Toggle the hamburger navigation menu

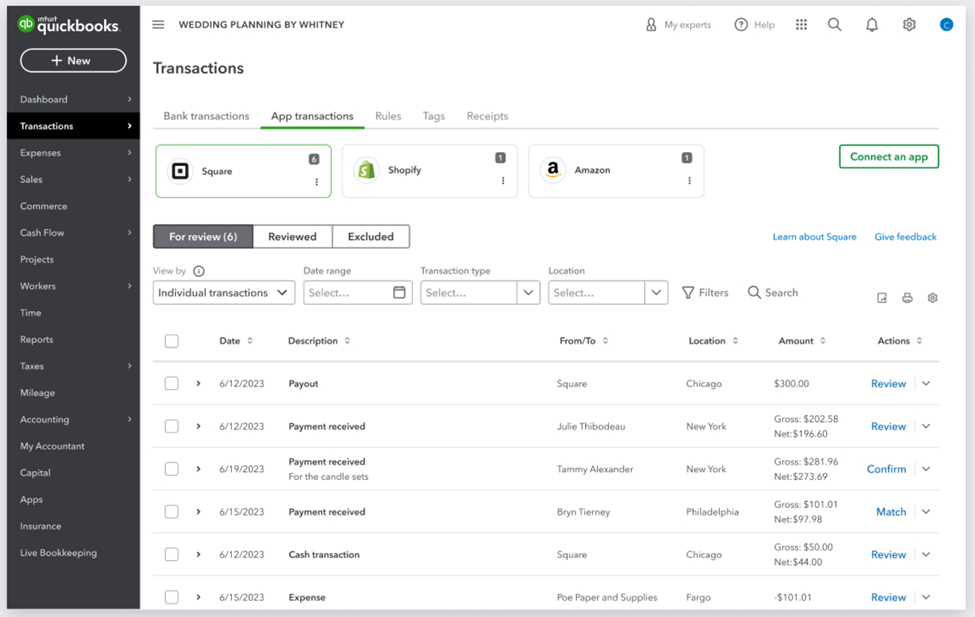click(x=158, y=25)
